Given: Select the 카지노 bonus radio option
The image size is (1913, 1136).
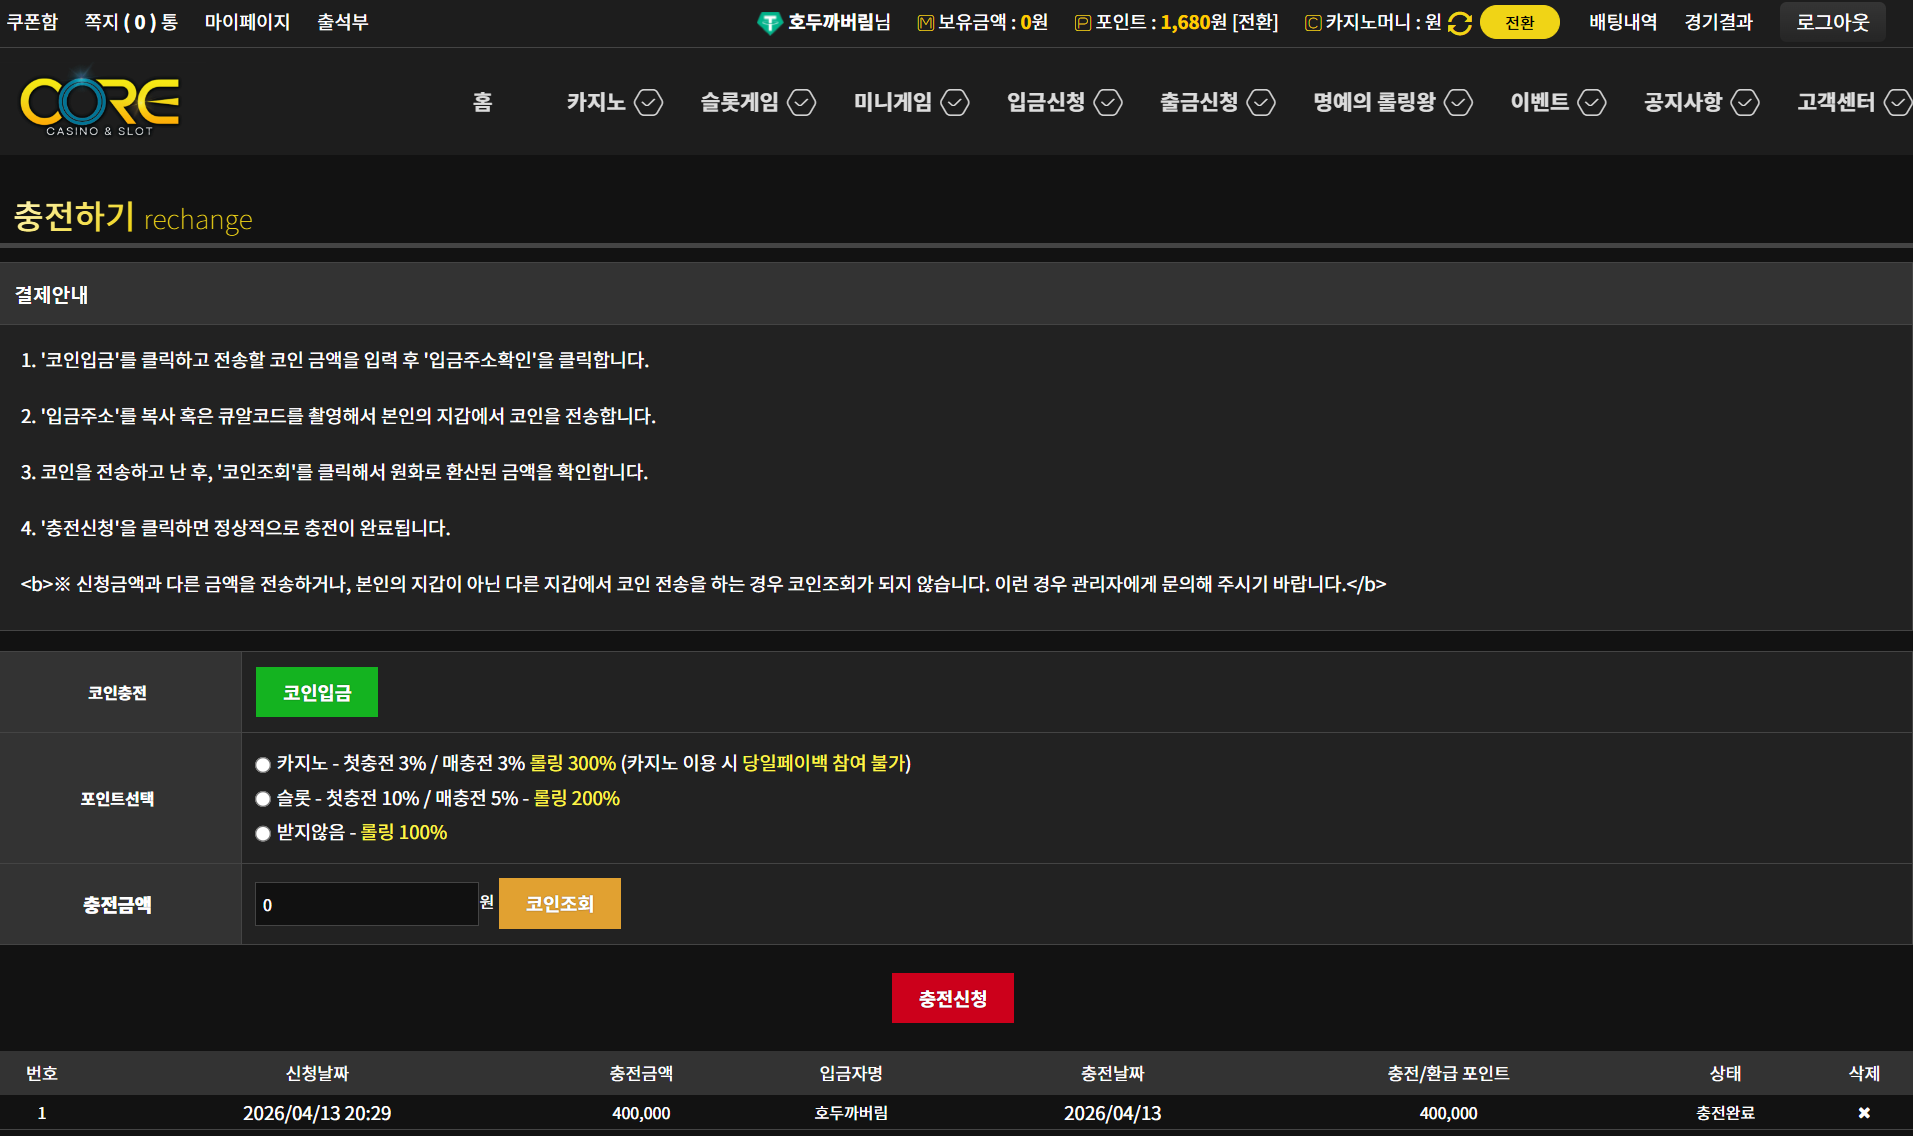Looking at the screenshot, I should pyautogui.click(x=263, y=765).
